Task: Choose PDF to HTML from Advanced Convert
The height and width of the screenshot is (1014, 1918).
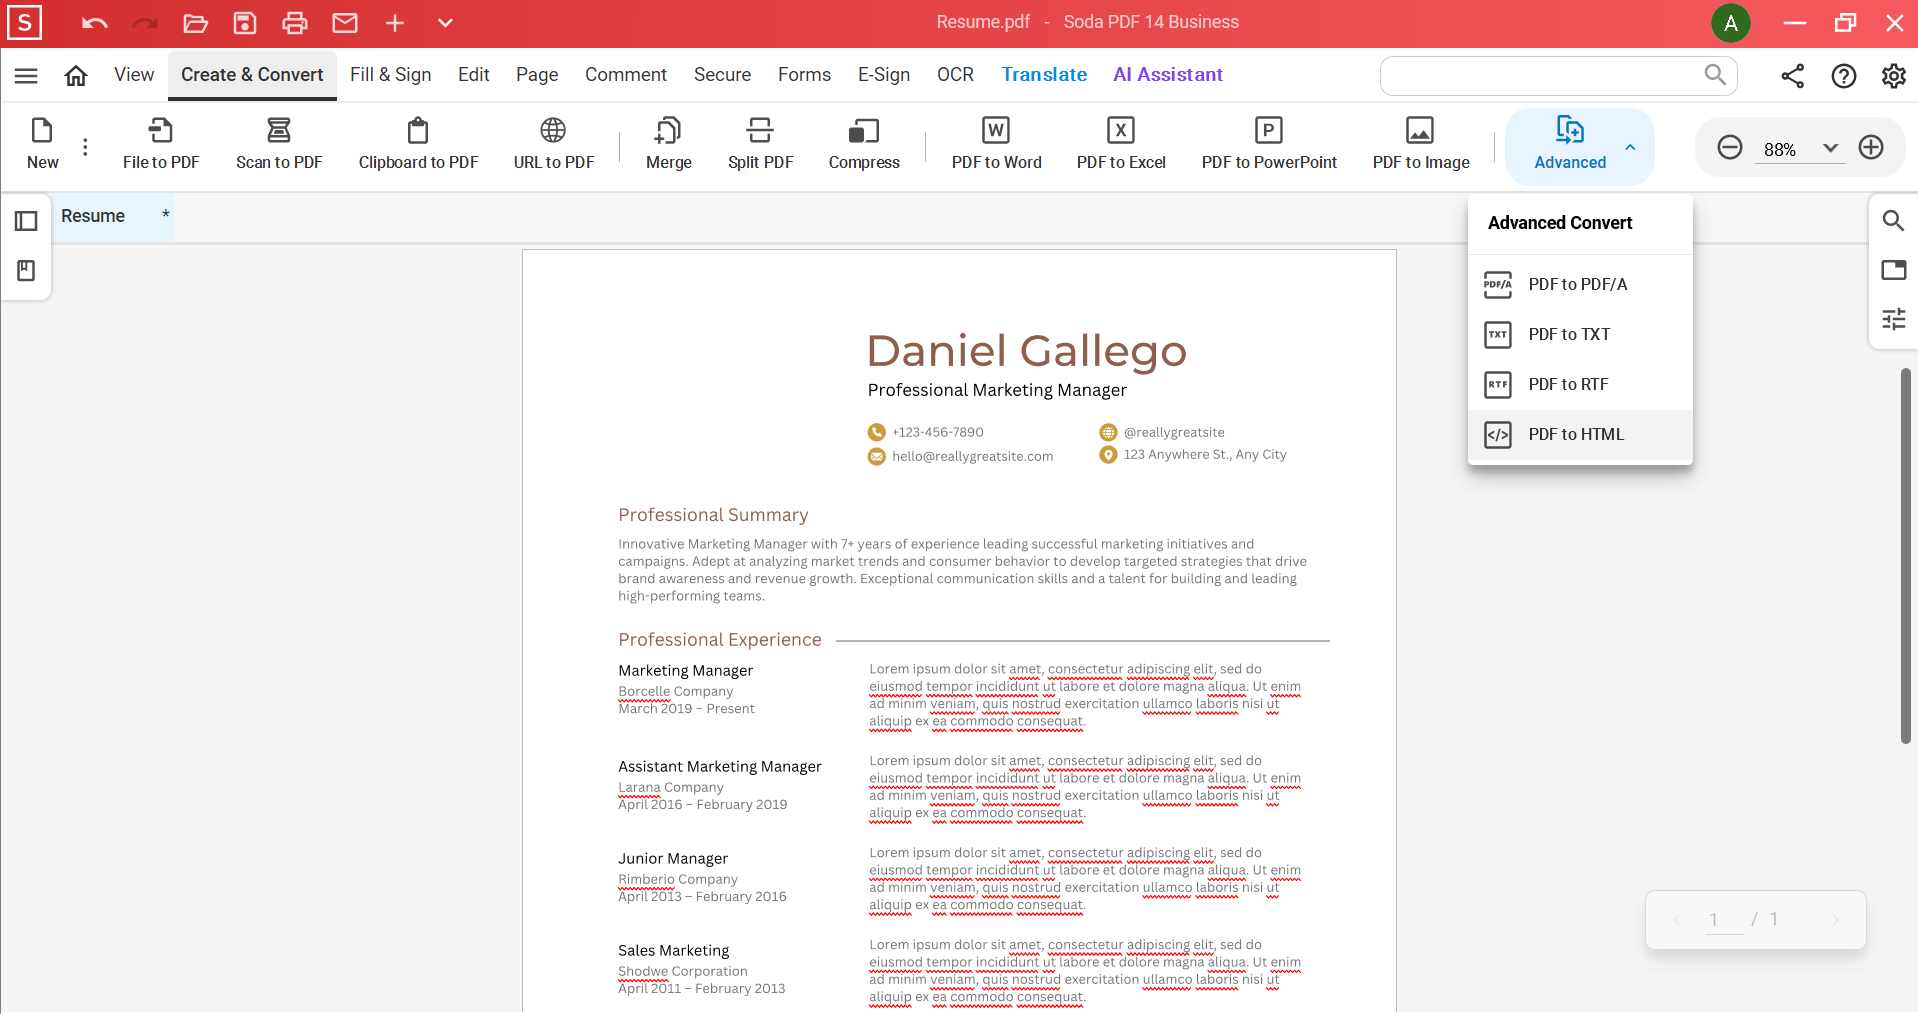Action: click(x=1576, y=434)
